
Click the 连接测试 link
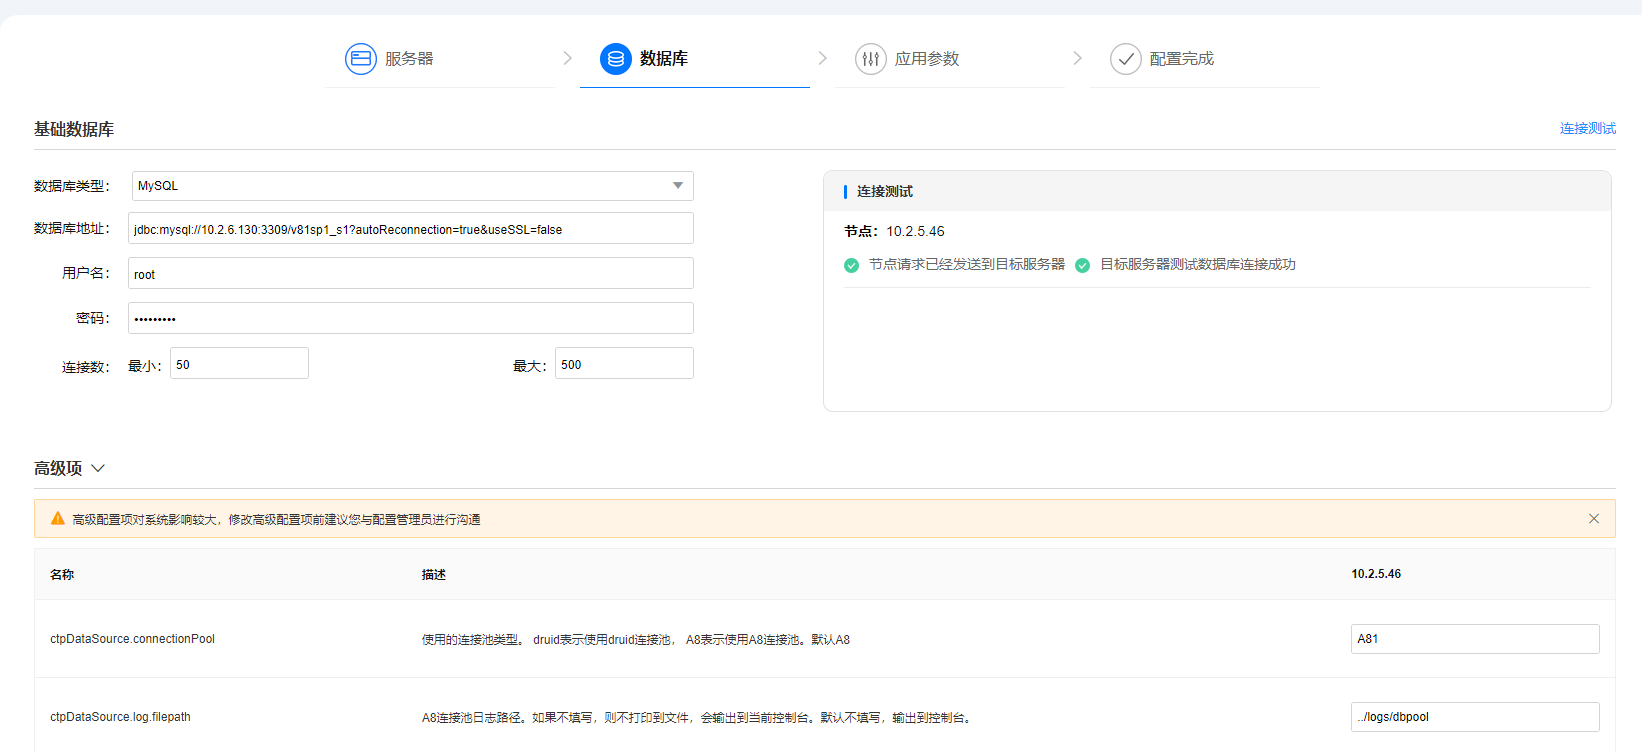(x=1587, y=128)
